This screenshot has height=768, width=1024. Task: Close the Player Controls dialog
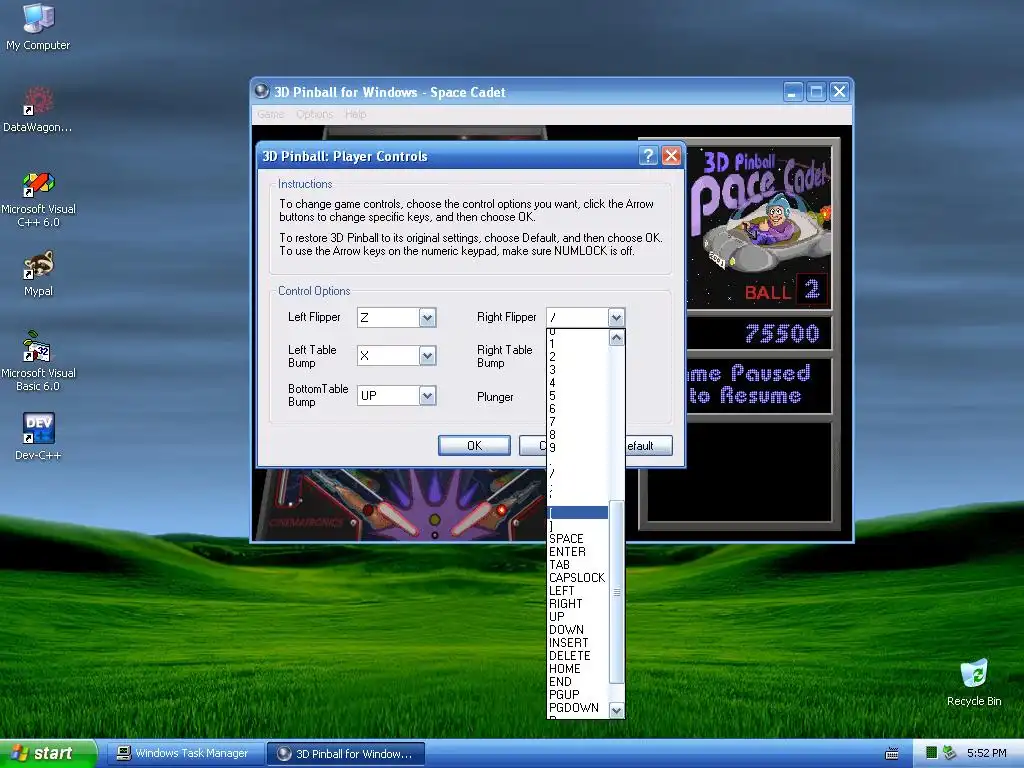pos(671,156)
